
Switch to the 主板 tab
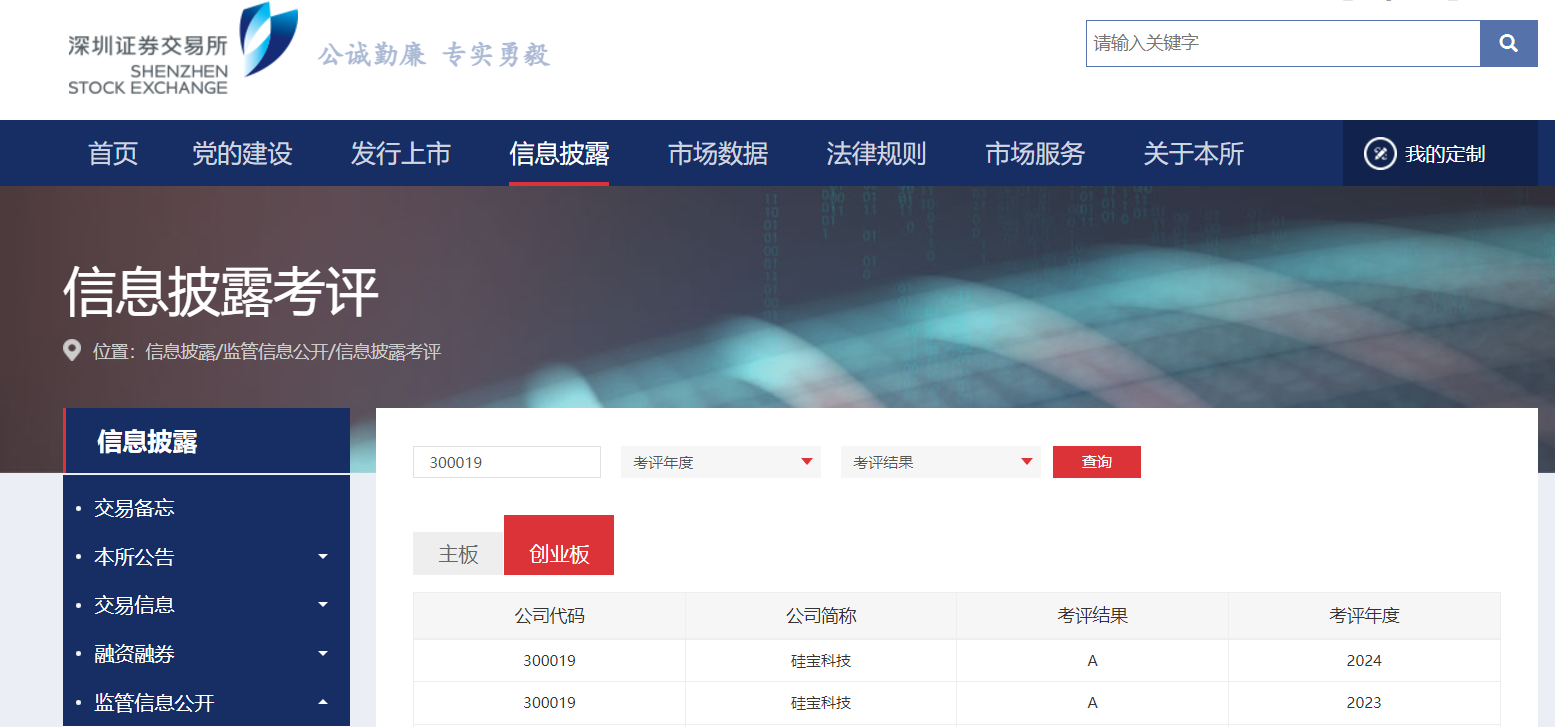pos(458,554)
